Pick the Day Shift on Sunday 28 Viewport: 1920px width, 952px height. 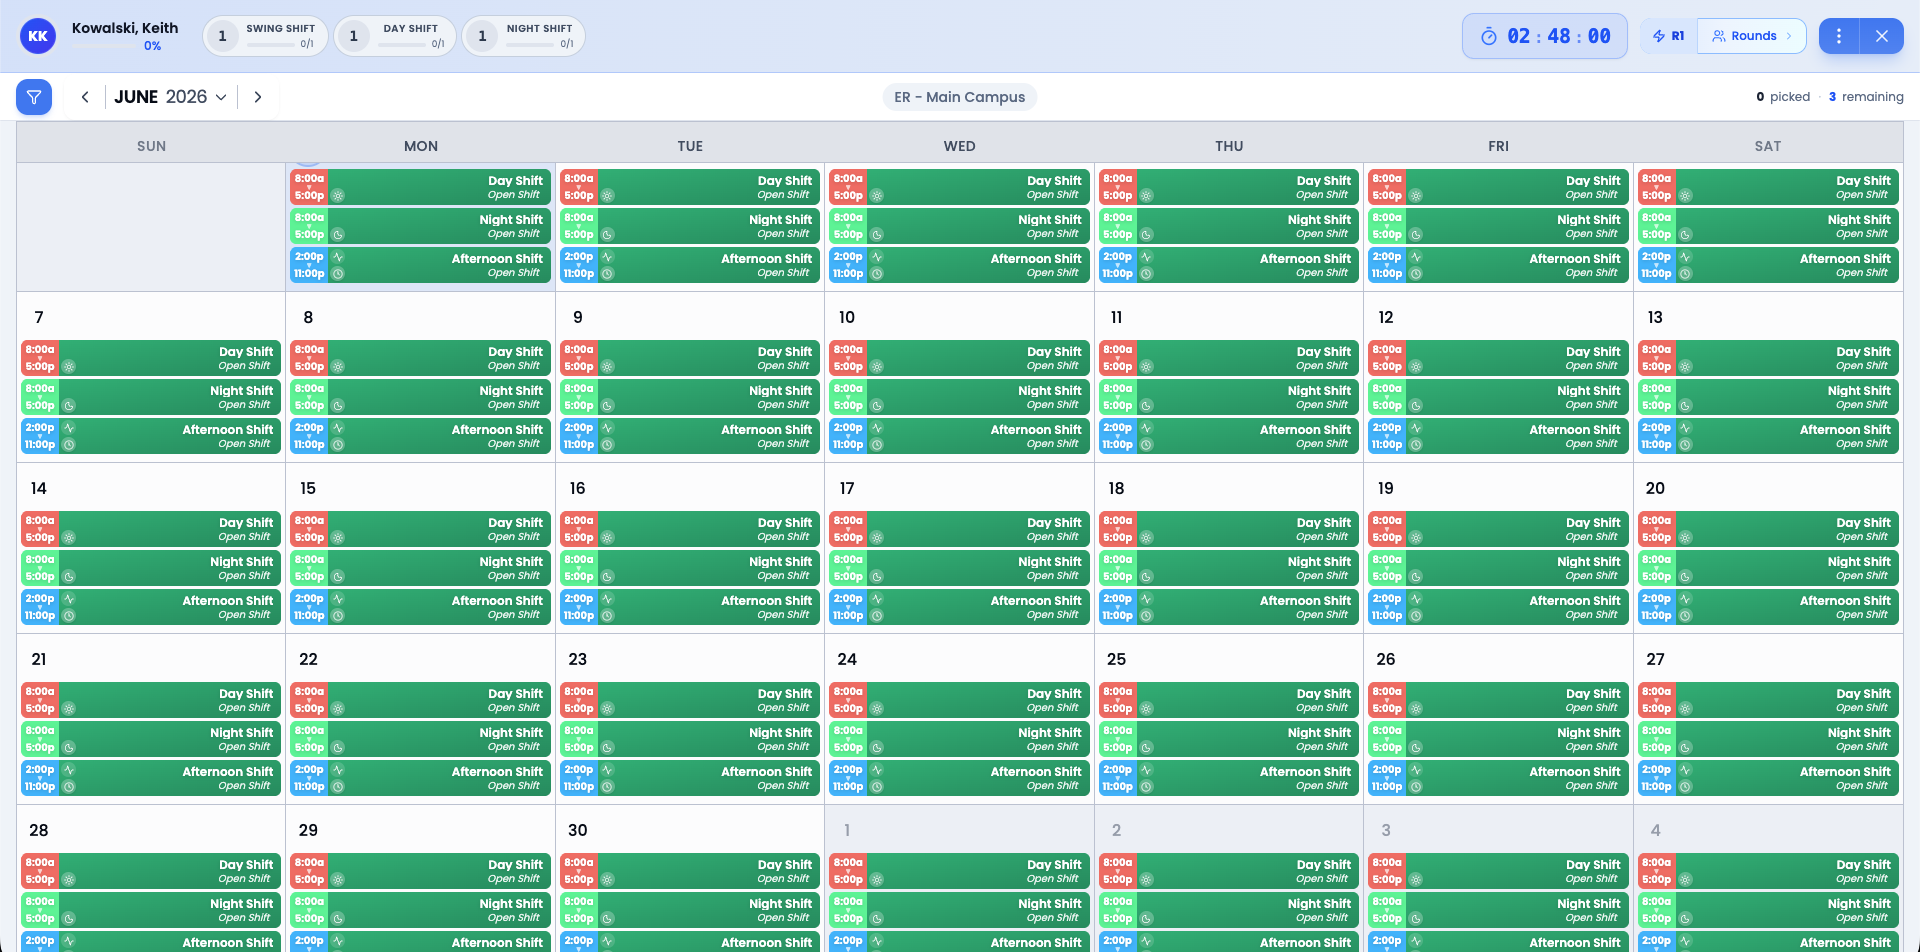point(151,871)
